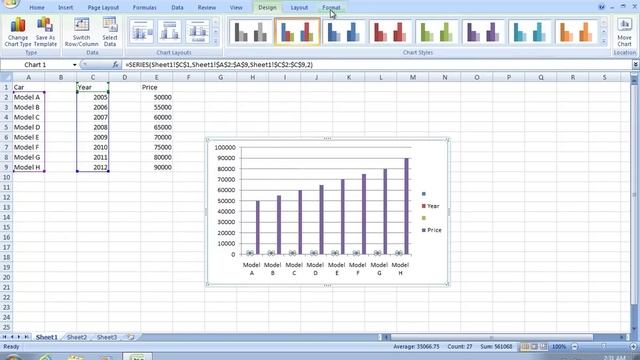Select the Sheet3 tab
This screenshot has height=360, width=640.
107,337
